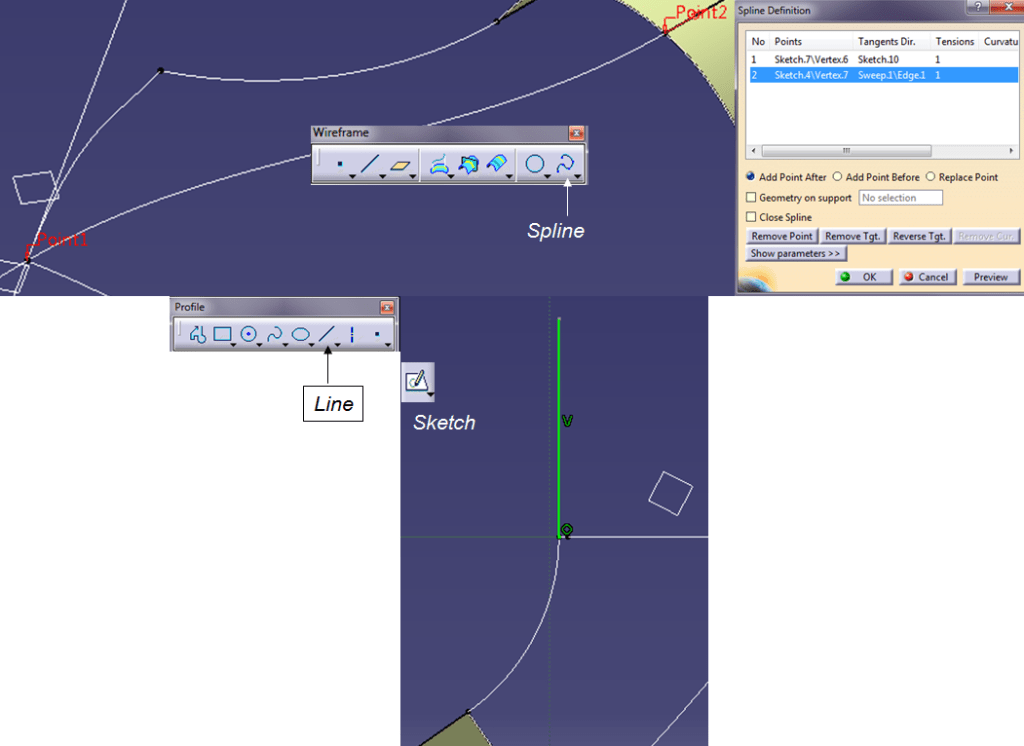
Task: Click the horizontal scrollbar in the points list
Action: [845, 151]
